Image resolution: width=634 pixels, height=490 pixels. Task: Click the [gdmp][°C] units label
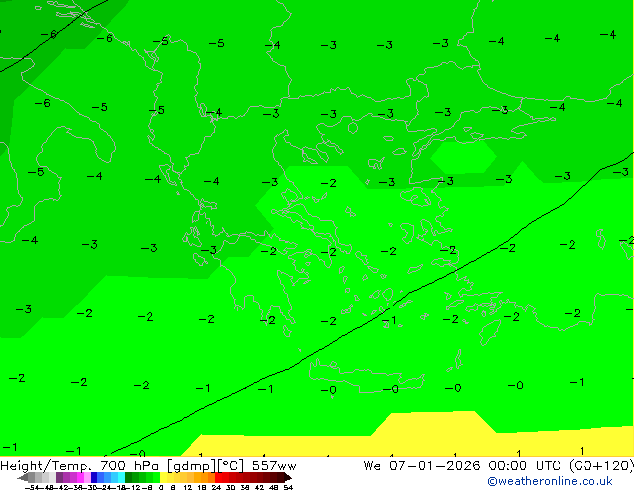[x=205, y=466]
